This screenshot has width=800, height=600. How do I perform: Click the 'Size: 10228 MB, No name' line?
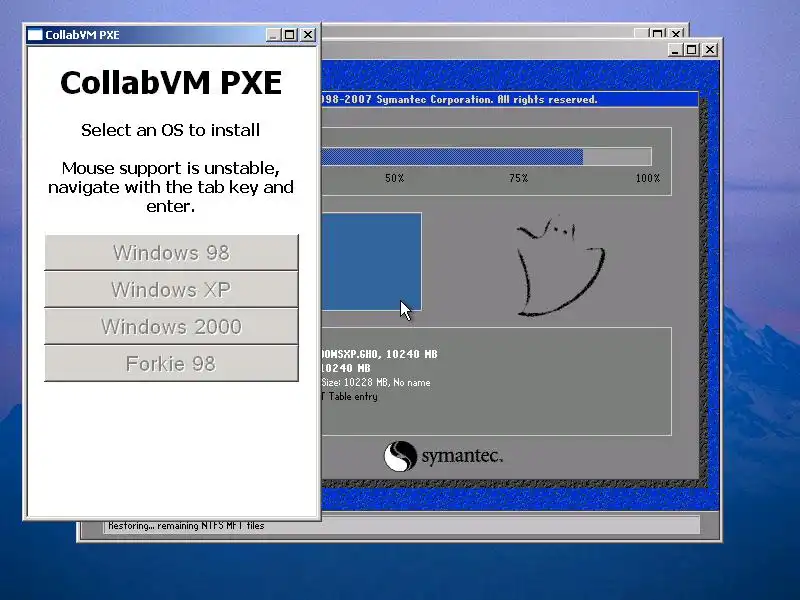tap(376, 383)
